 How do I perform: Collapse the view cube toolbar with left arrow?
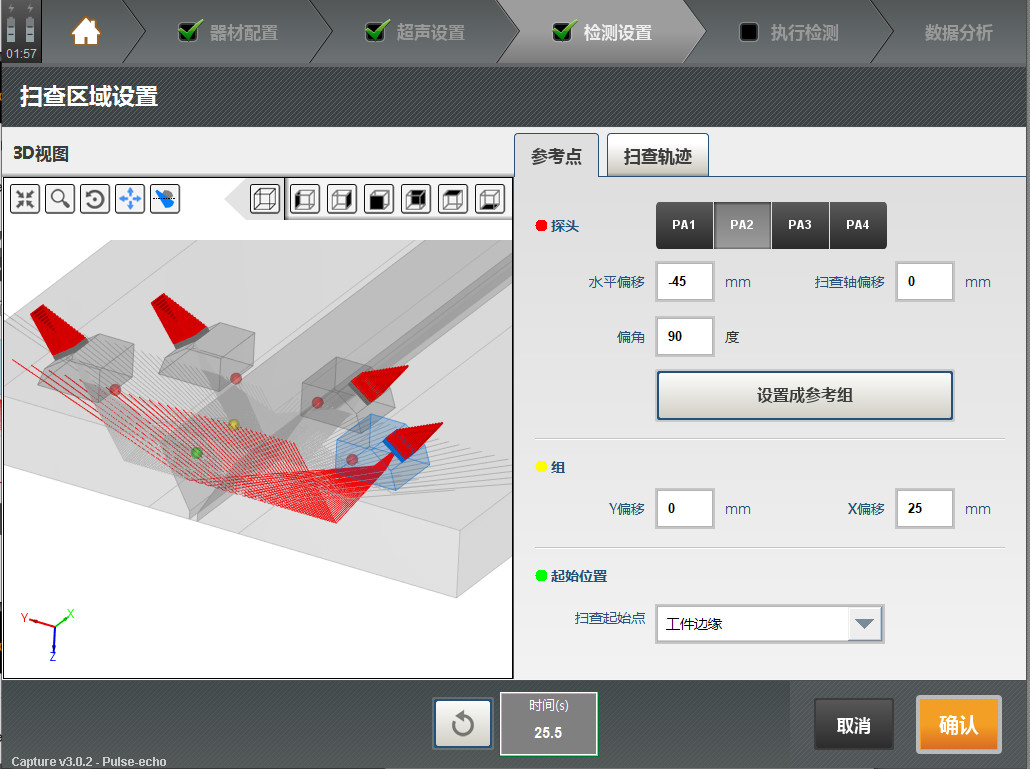pos(235,199)
